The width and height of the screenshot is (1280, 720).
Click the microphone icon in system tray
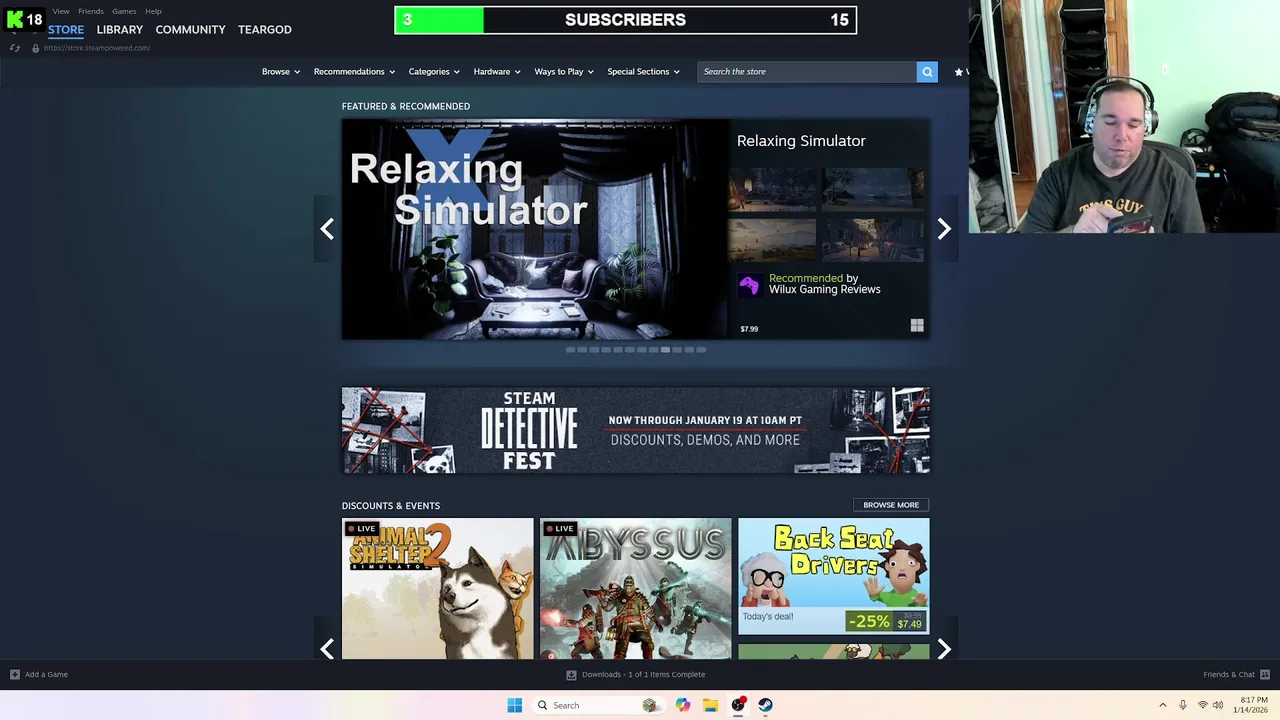coord(1183,705)
